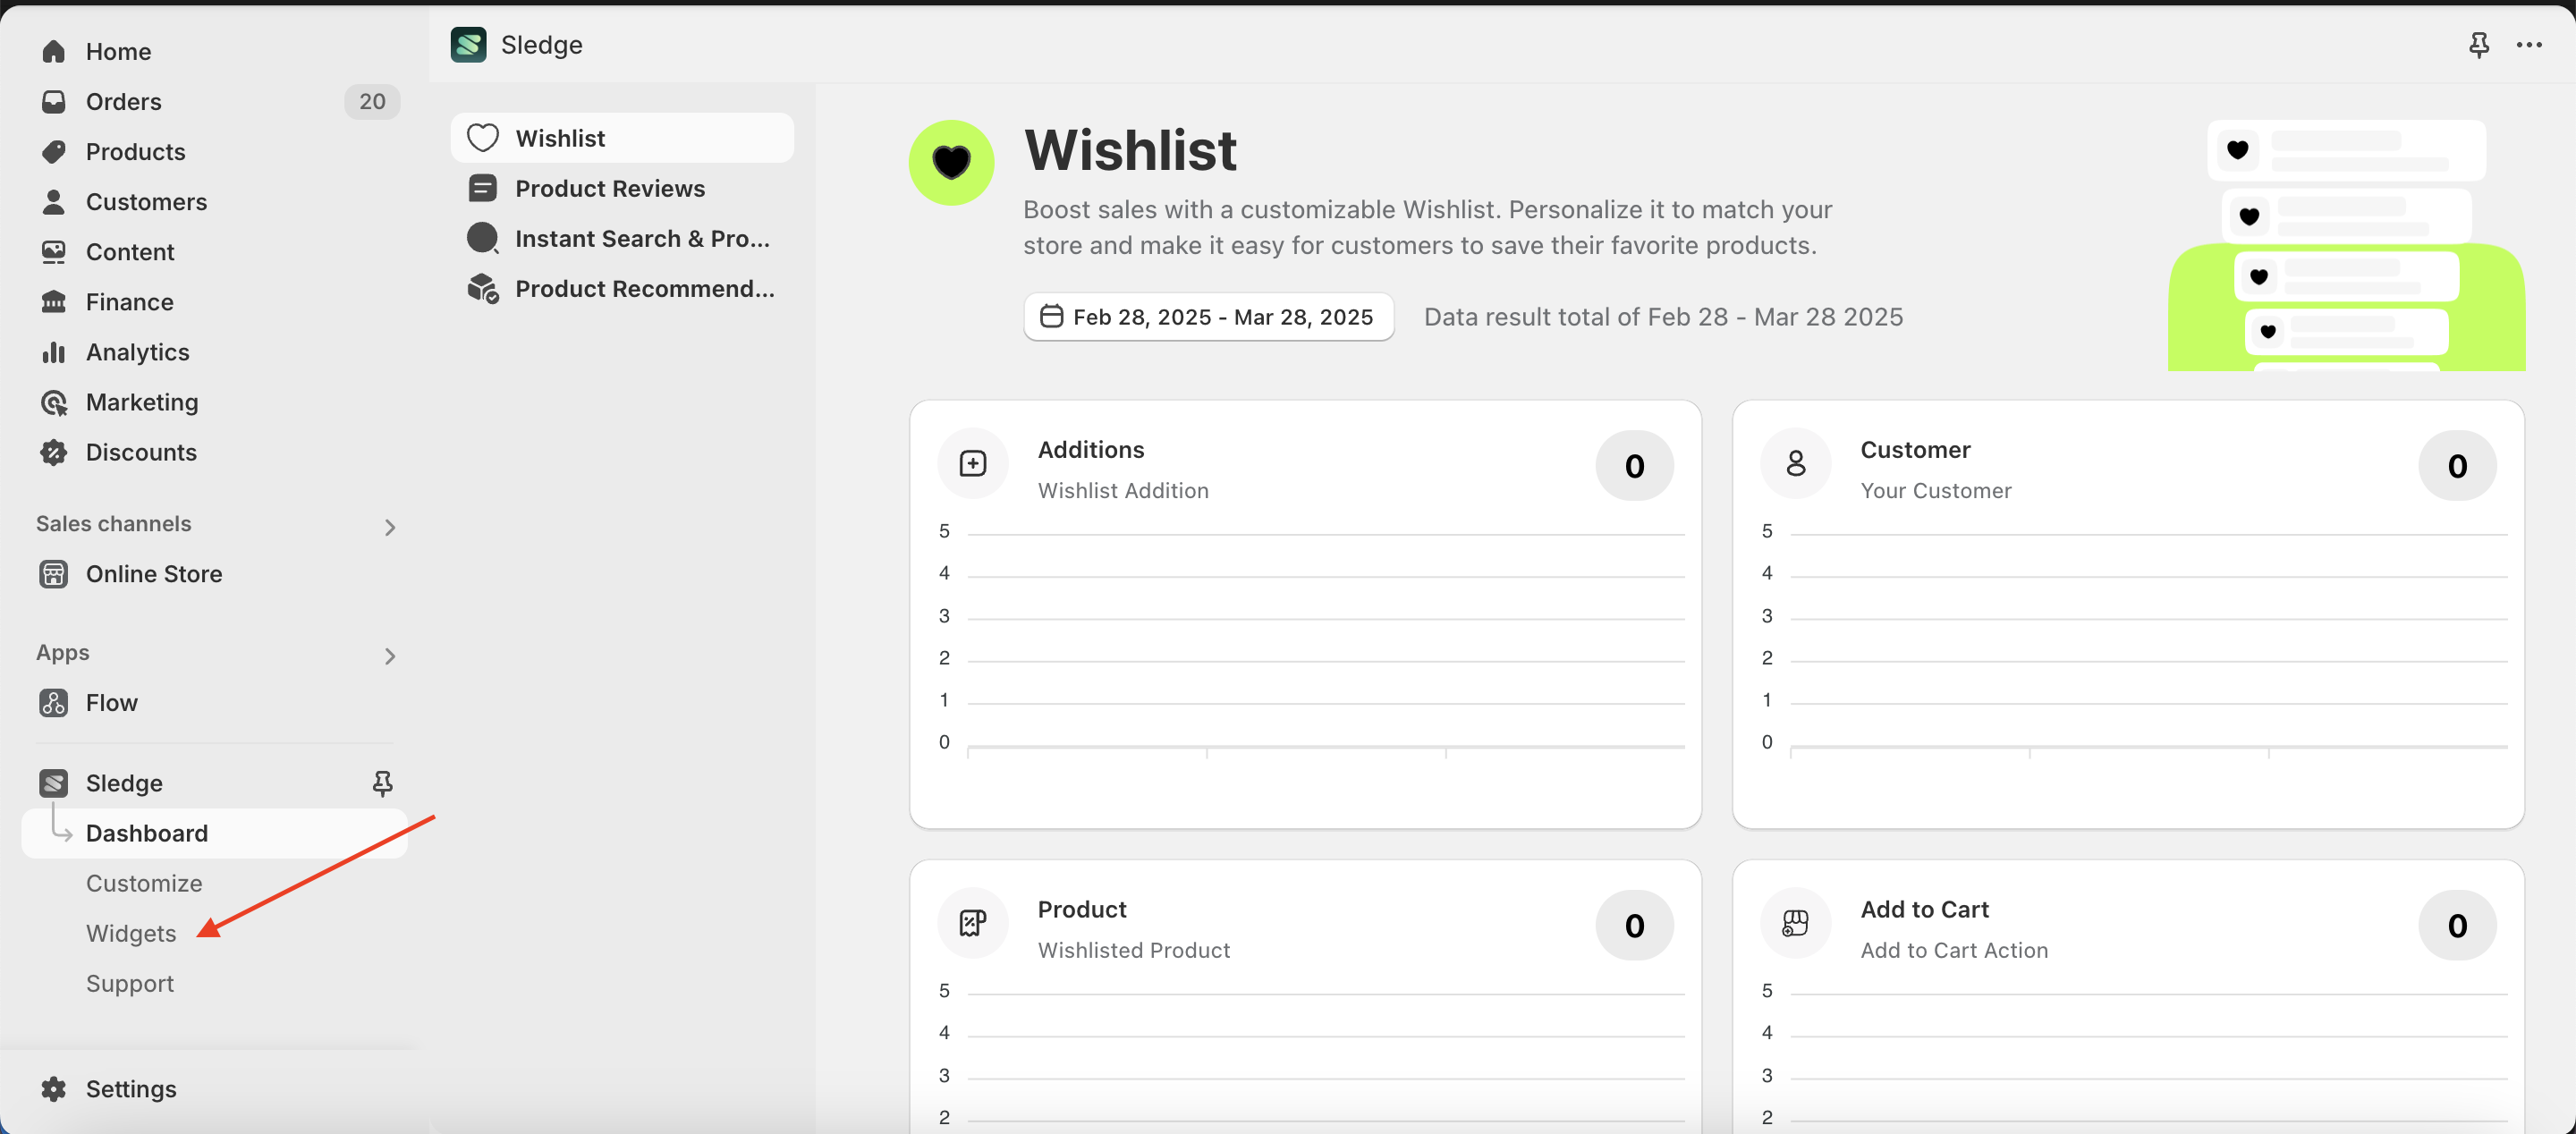Click the Finance bank icon

click(54, 301)
